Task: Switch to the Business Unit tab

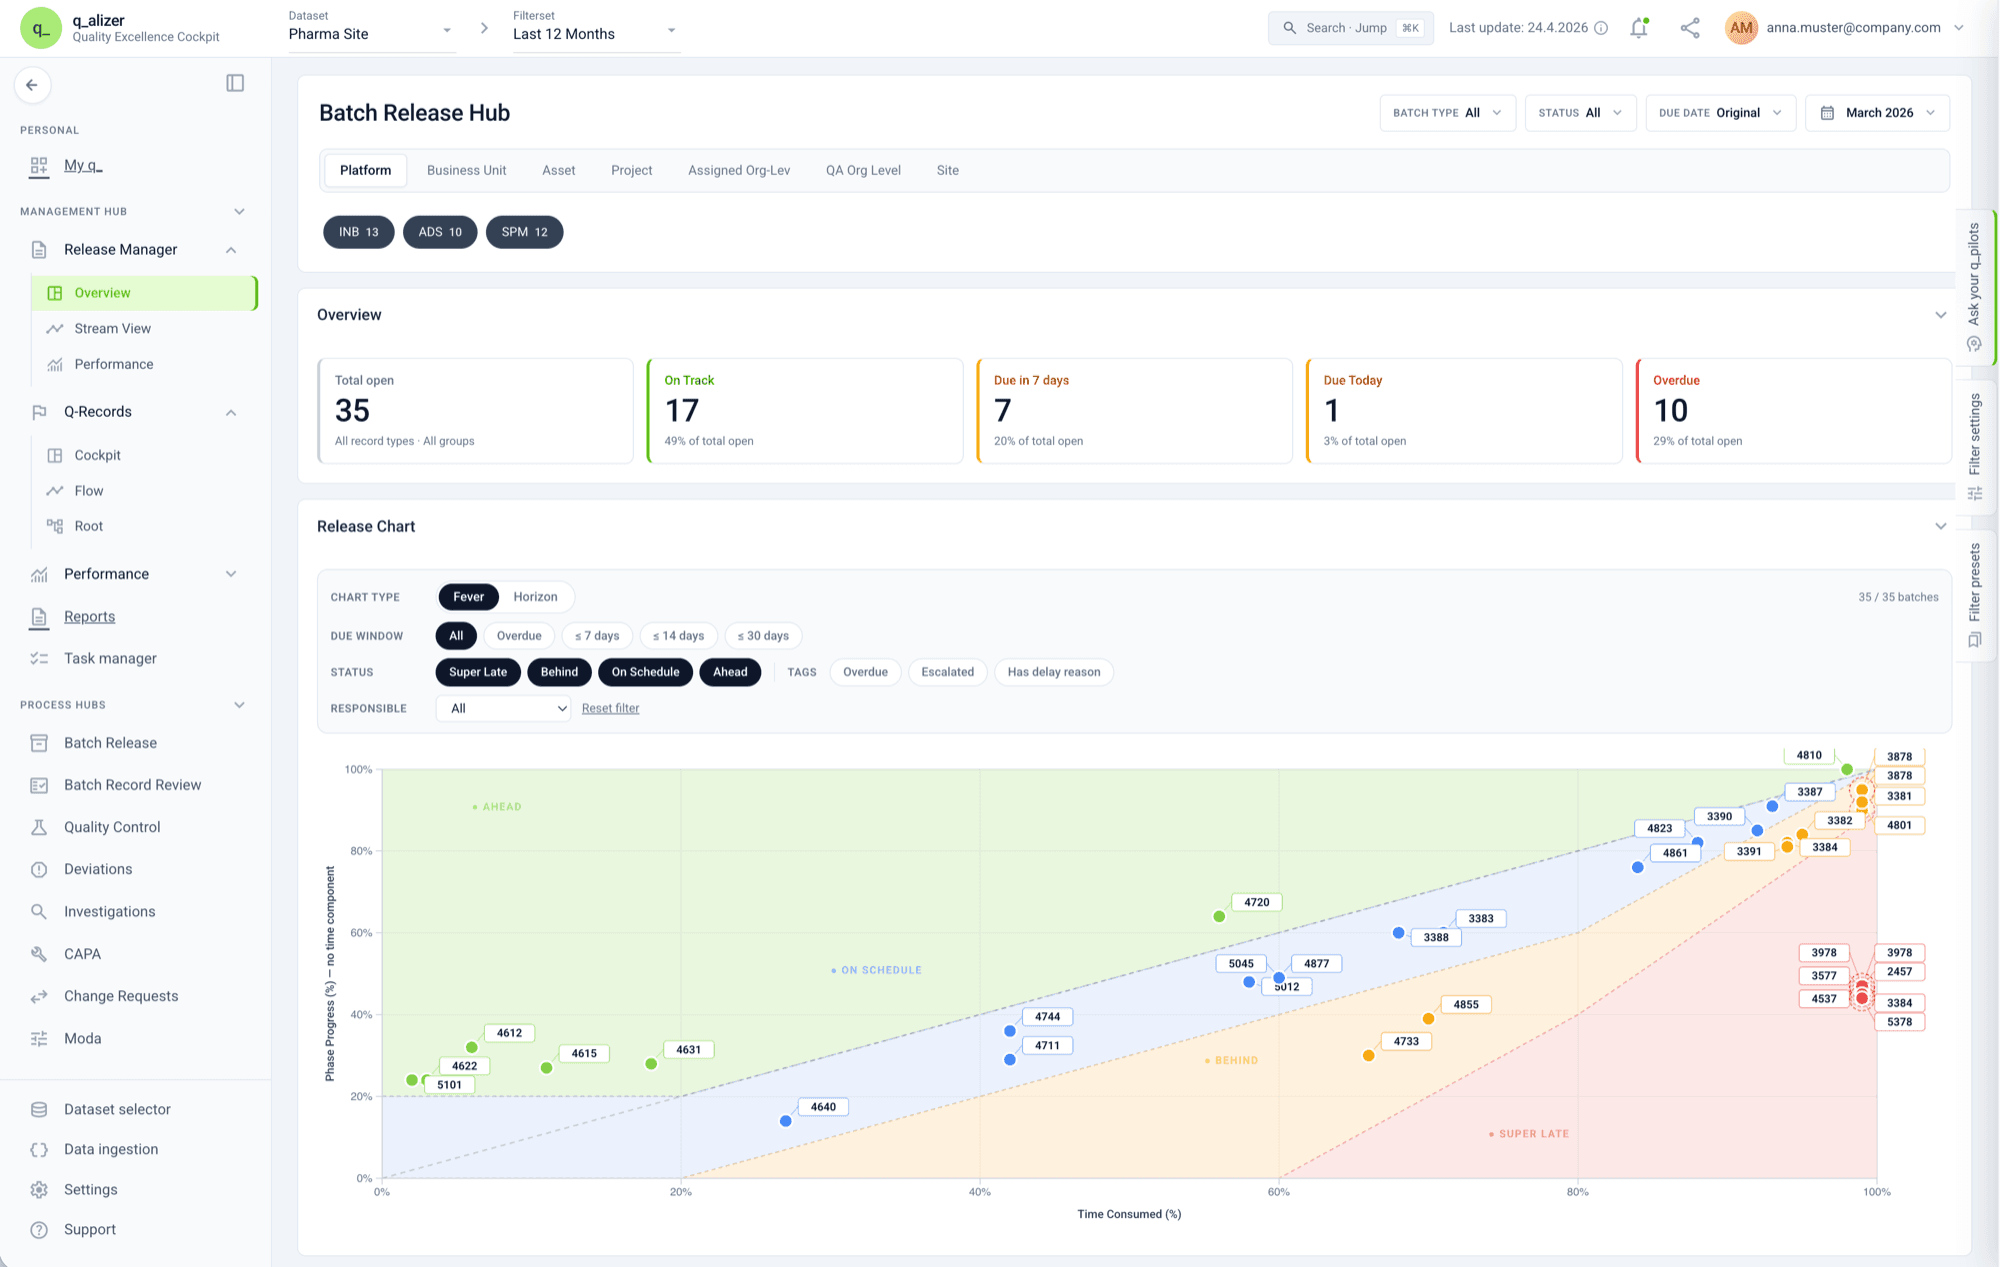Action: pos(466,171)
